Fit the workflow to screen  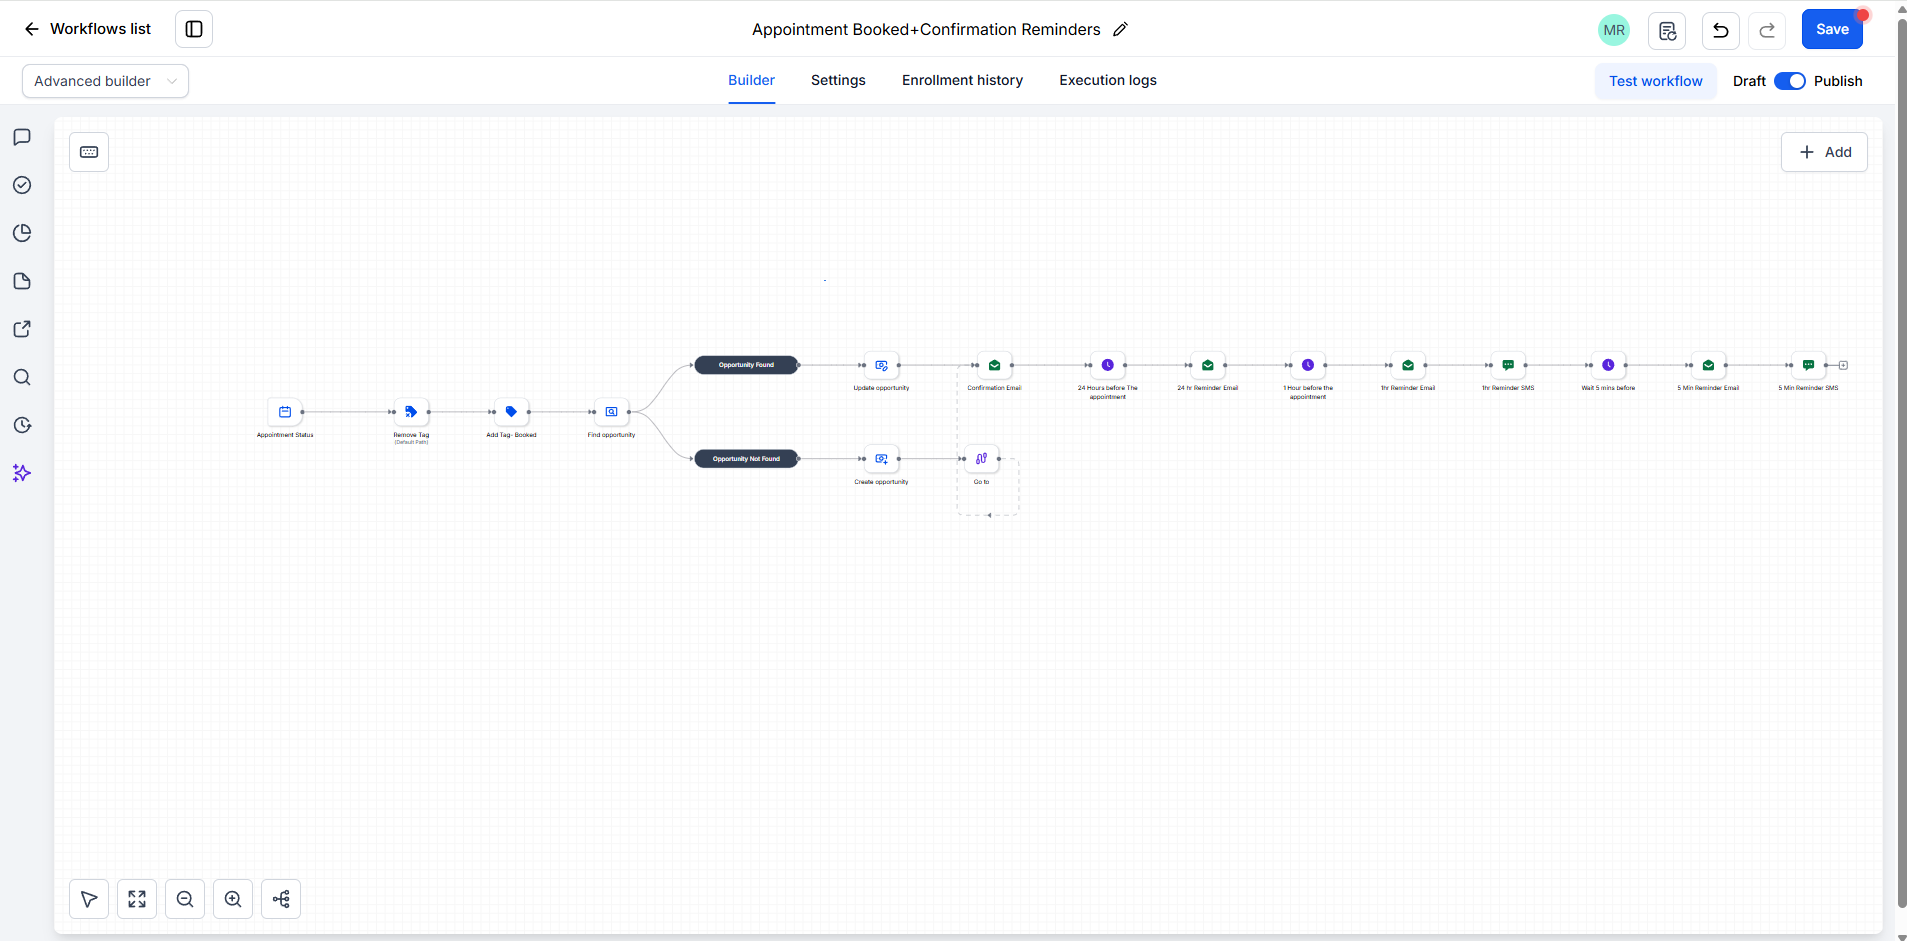(x=137, y=899)
